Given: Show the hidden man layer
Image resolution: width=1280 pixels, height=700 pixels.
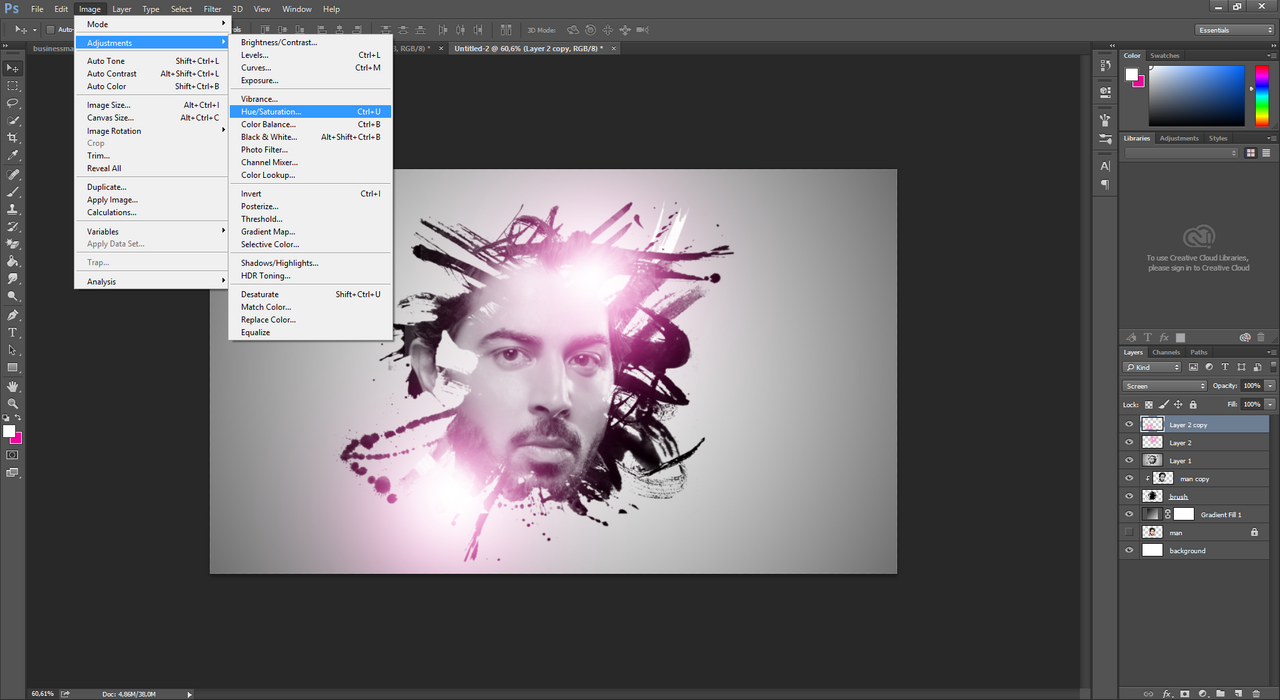Looking at the screenshot, I should tap(1129, 533).
